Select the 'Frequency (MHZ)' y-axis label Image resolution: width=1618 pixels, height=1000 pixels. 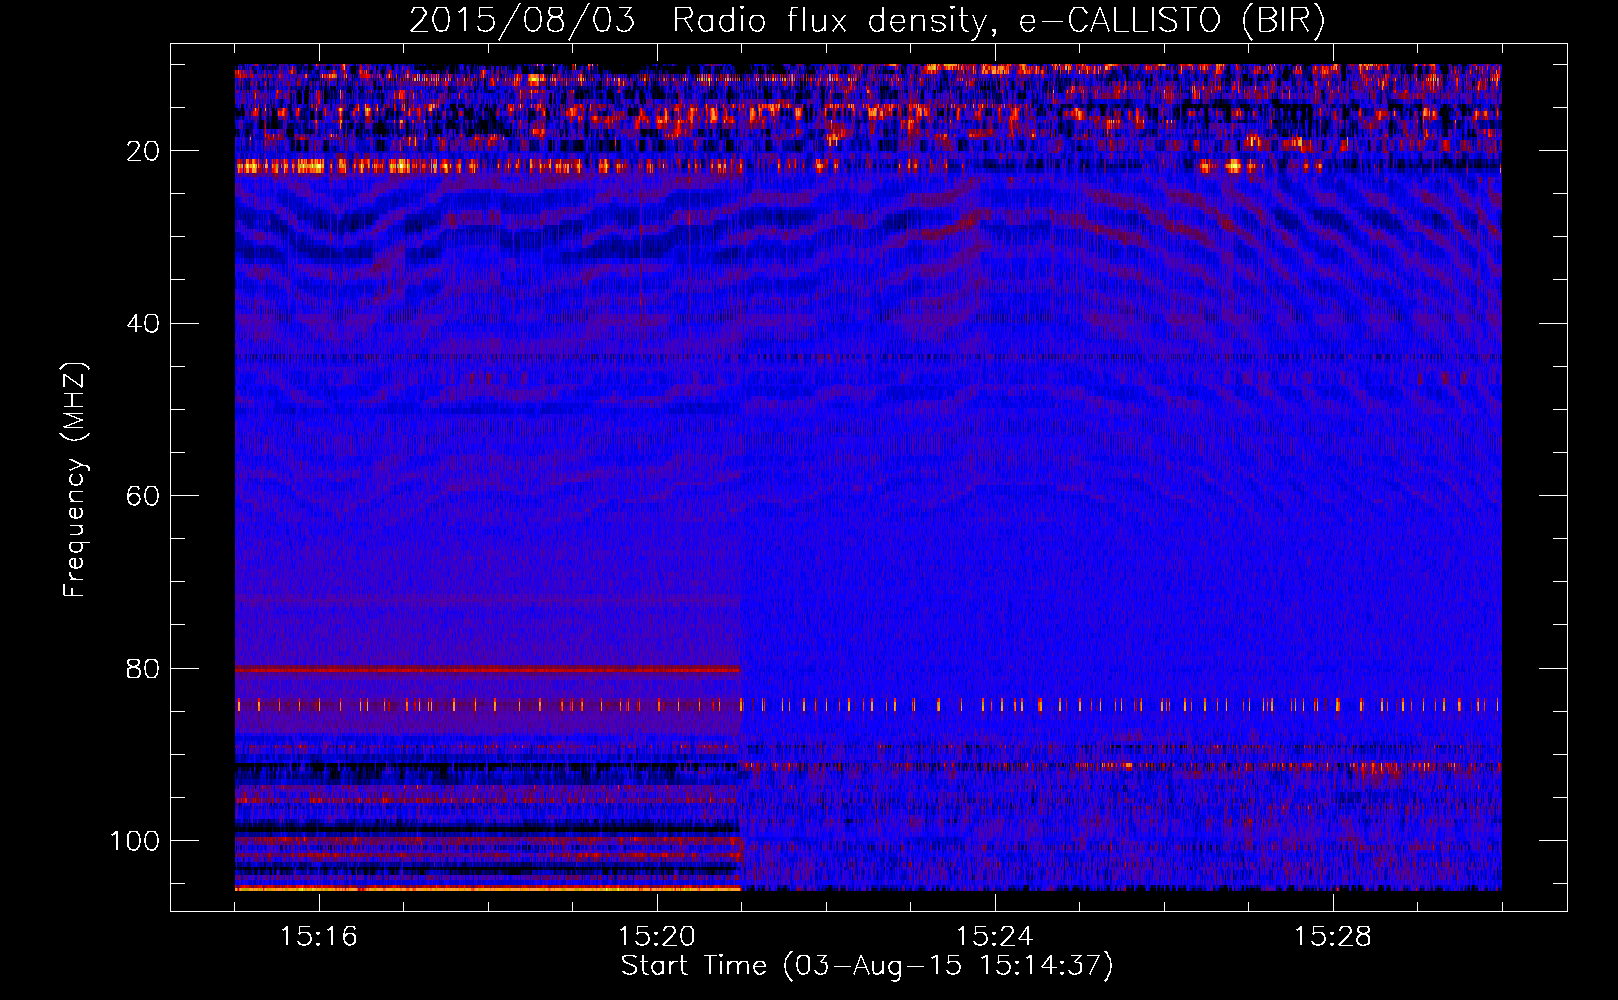point(75,480)
